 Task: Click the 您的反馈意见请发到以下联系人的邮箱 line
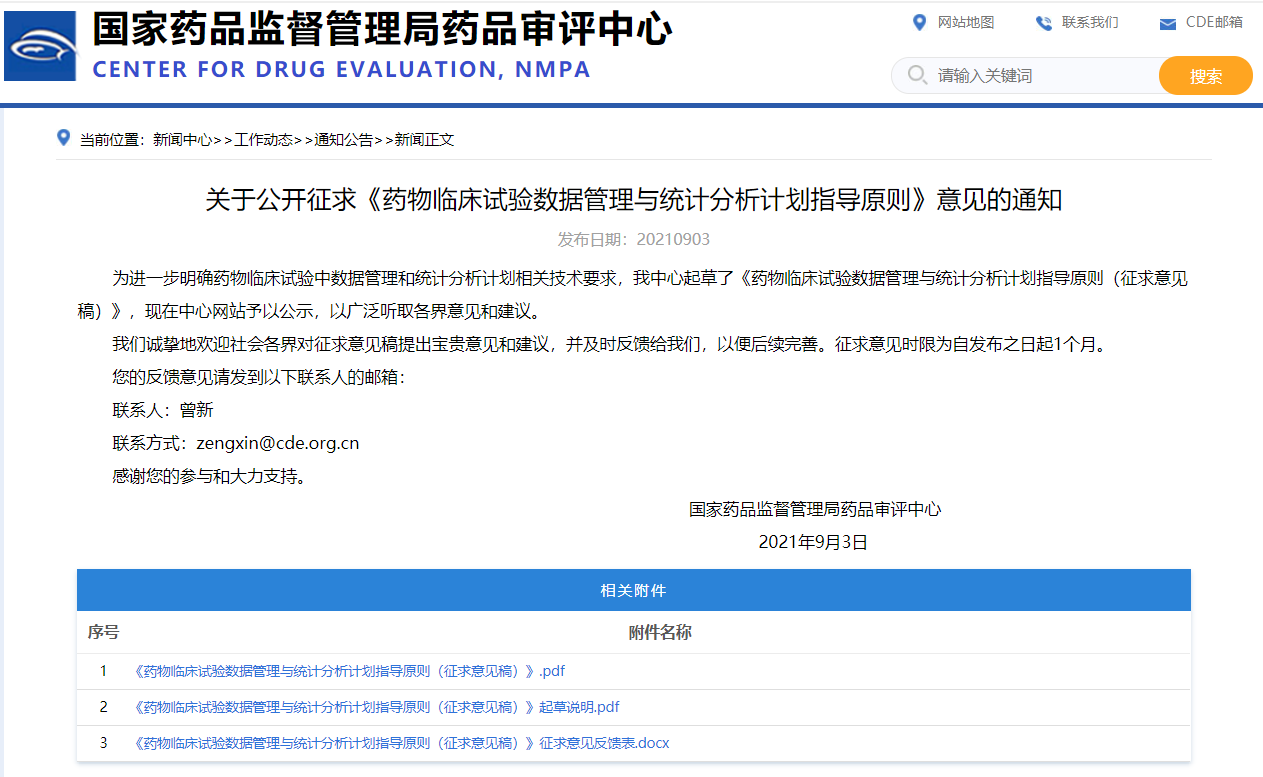259,377
